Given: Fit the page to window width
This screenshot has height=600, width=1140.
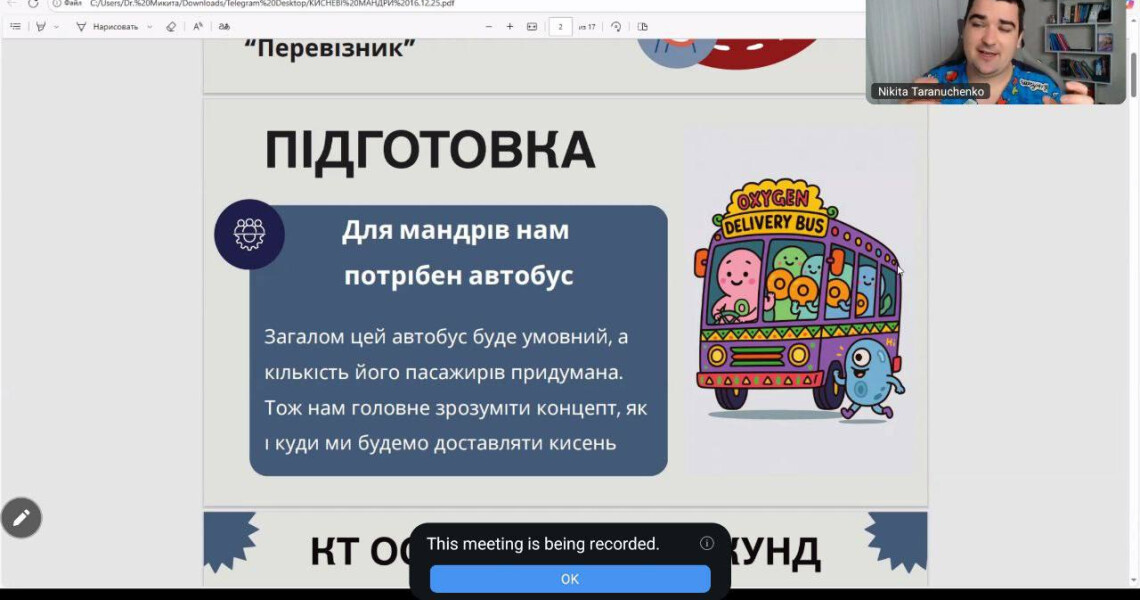Looking at the screenshot, I should click(532, 27).
